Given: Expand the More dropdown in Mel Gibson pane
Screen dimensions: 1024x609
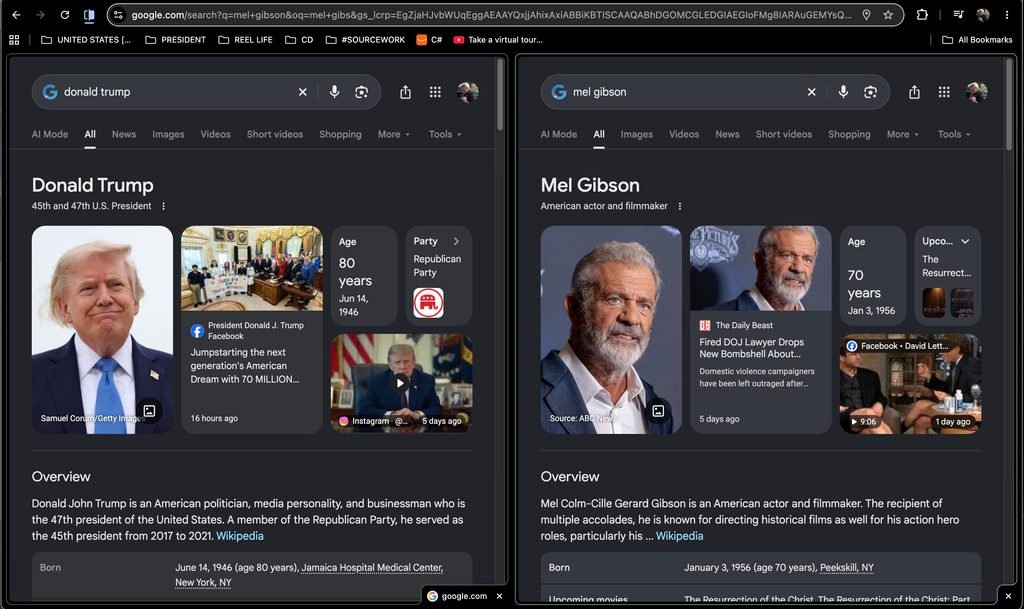Looking at the screenshot, I should tap(903, 134).
